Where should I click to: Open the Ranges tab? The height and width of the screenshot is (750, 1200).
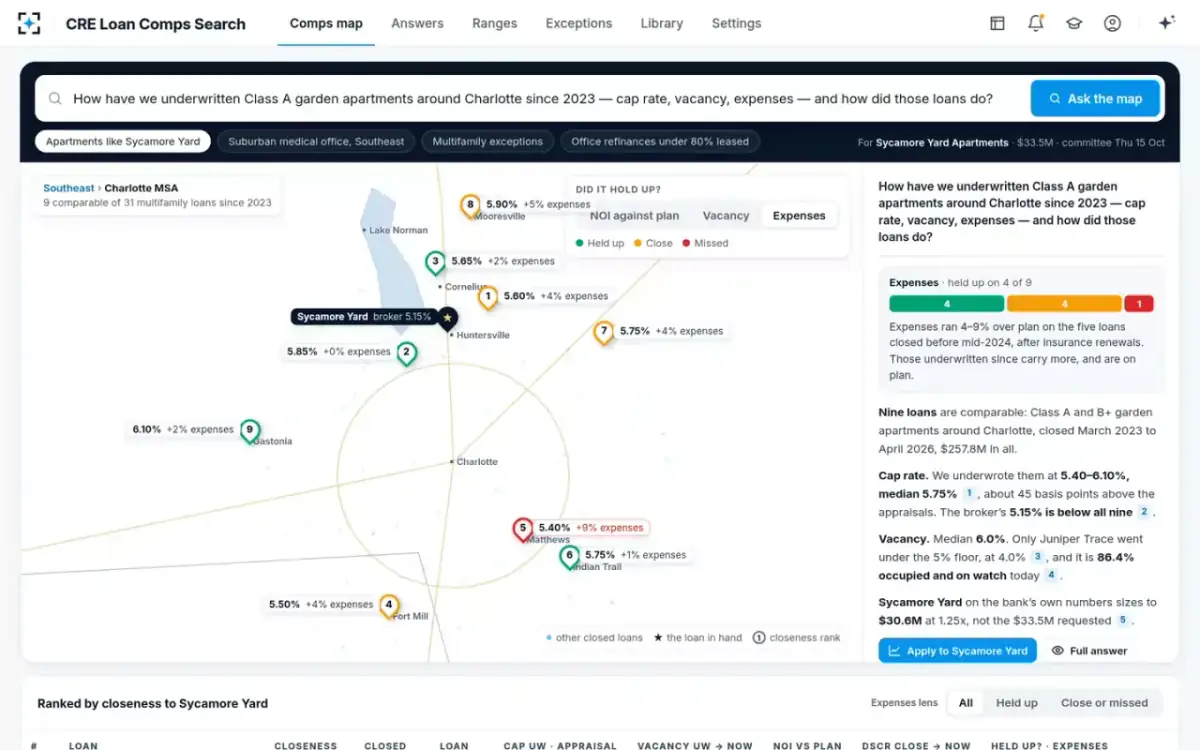[x=495, y=23]
